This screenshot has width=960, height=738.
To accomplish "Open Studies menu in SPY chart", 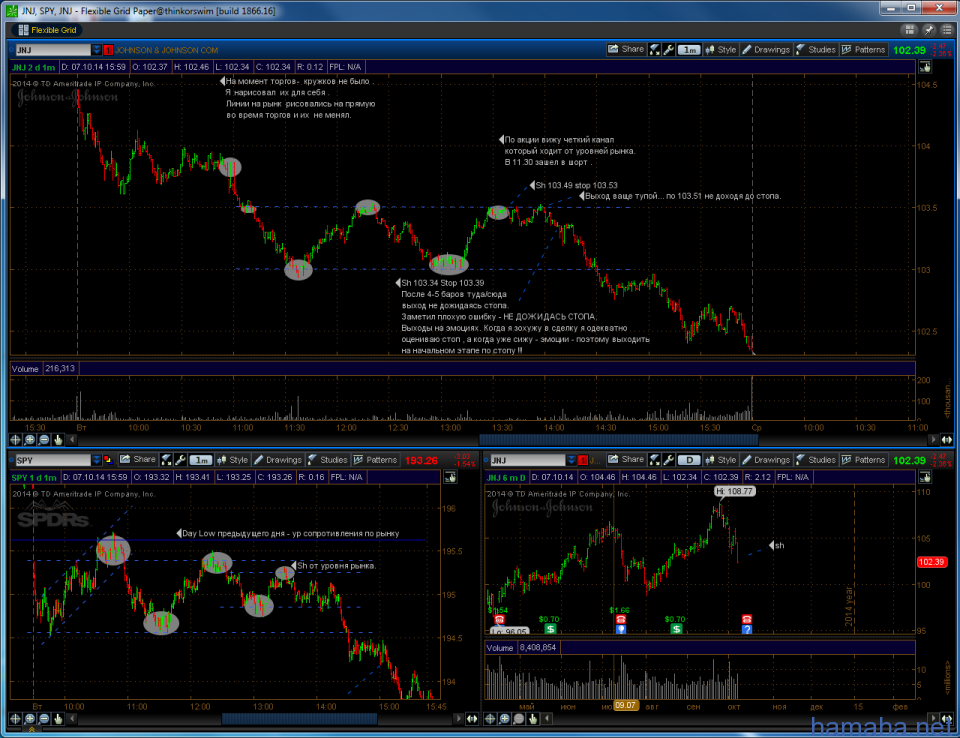I will pyautogui.click(x=328, y=460).
